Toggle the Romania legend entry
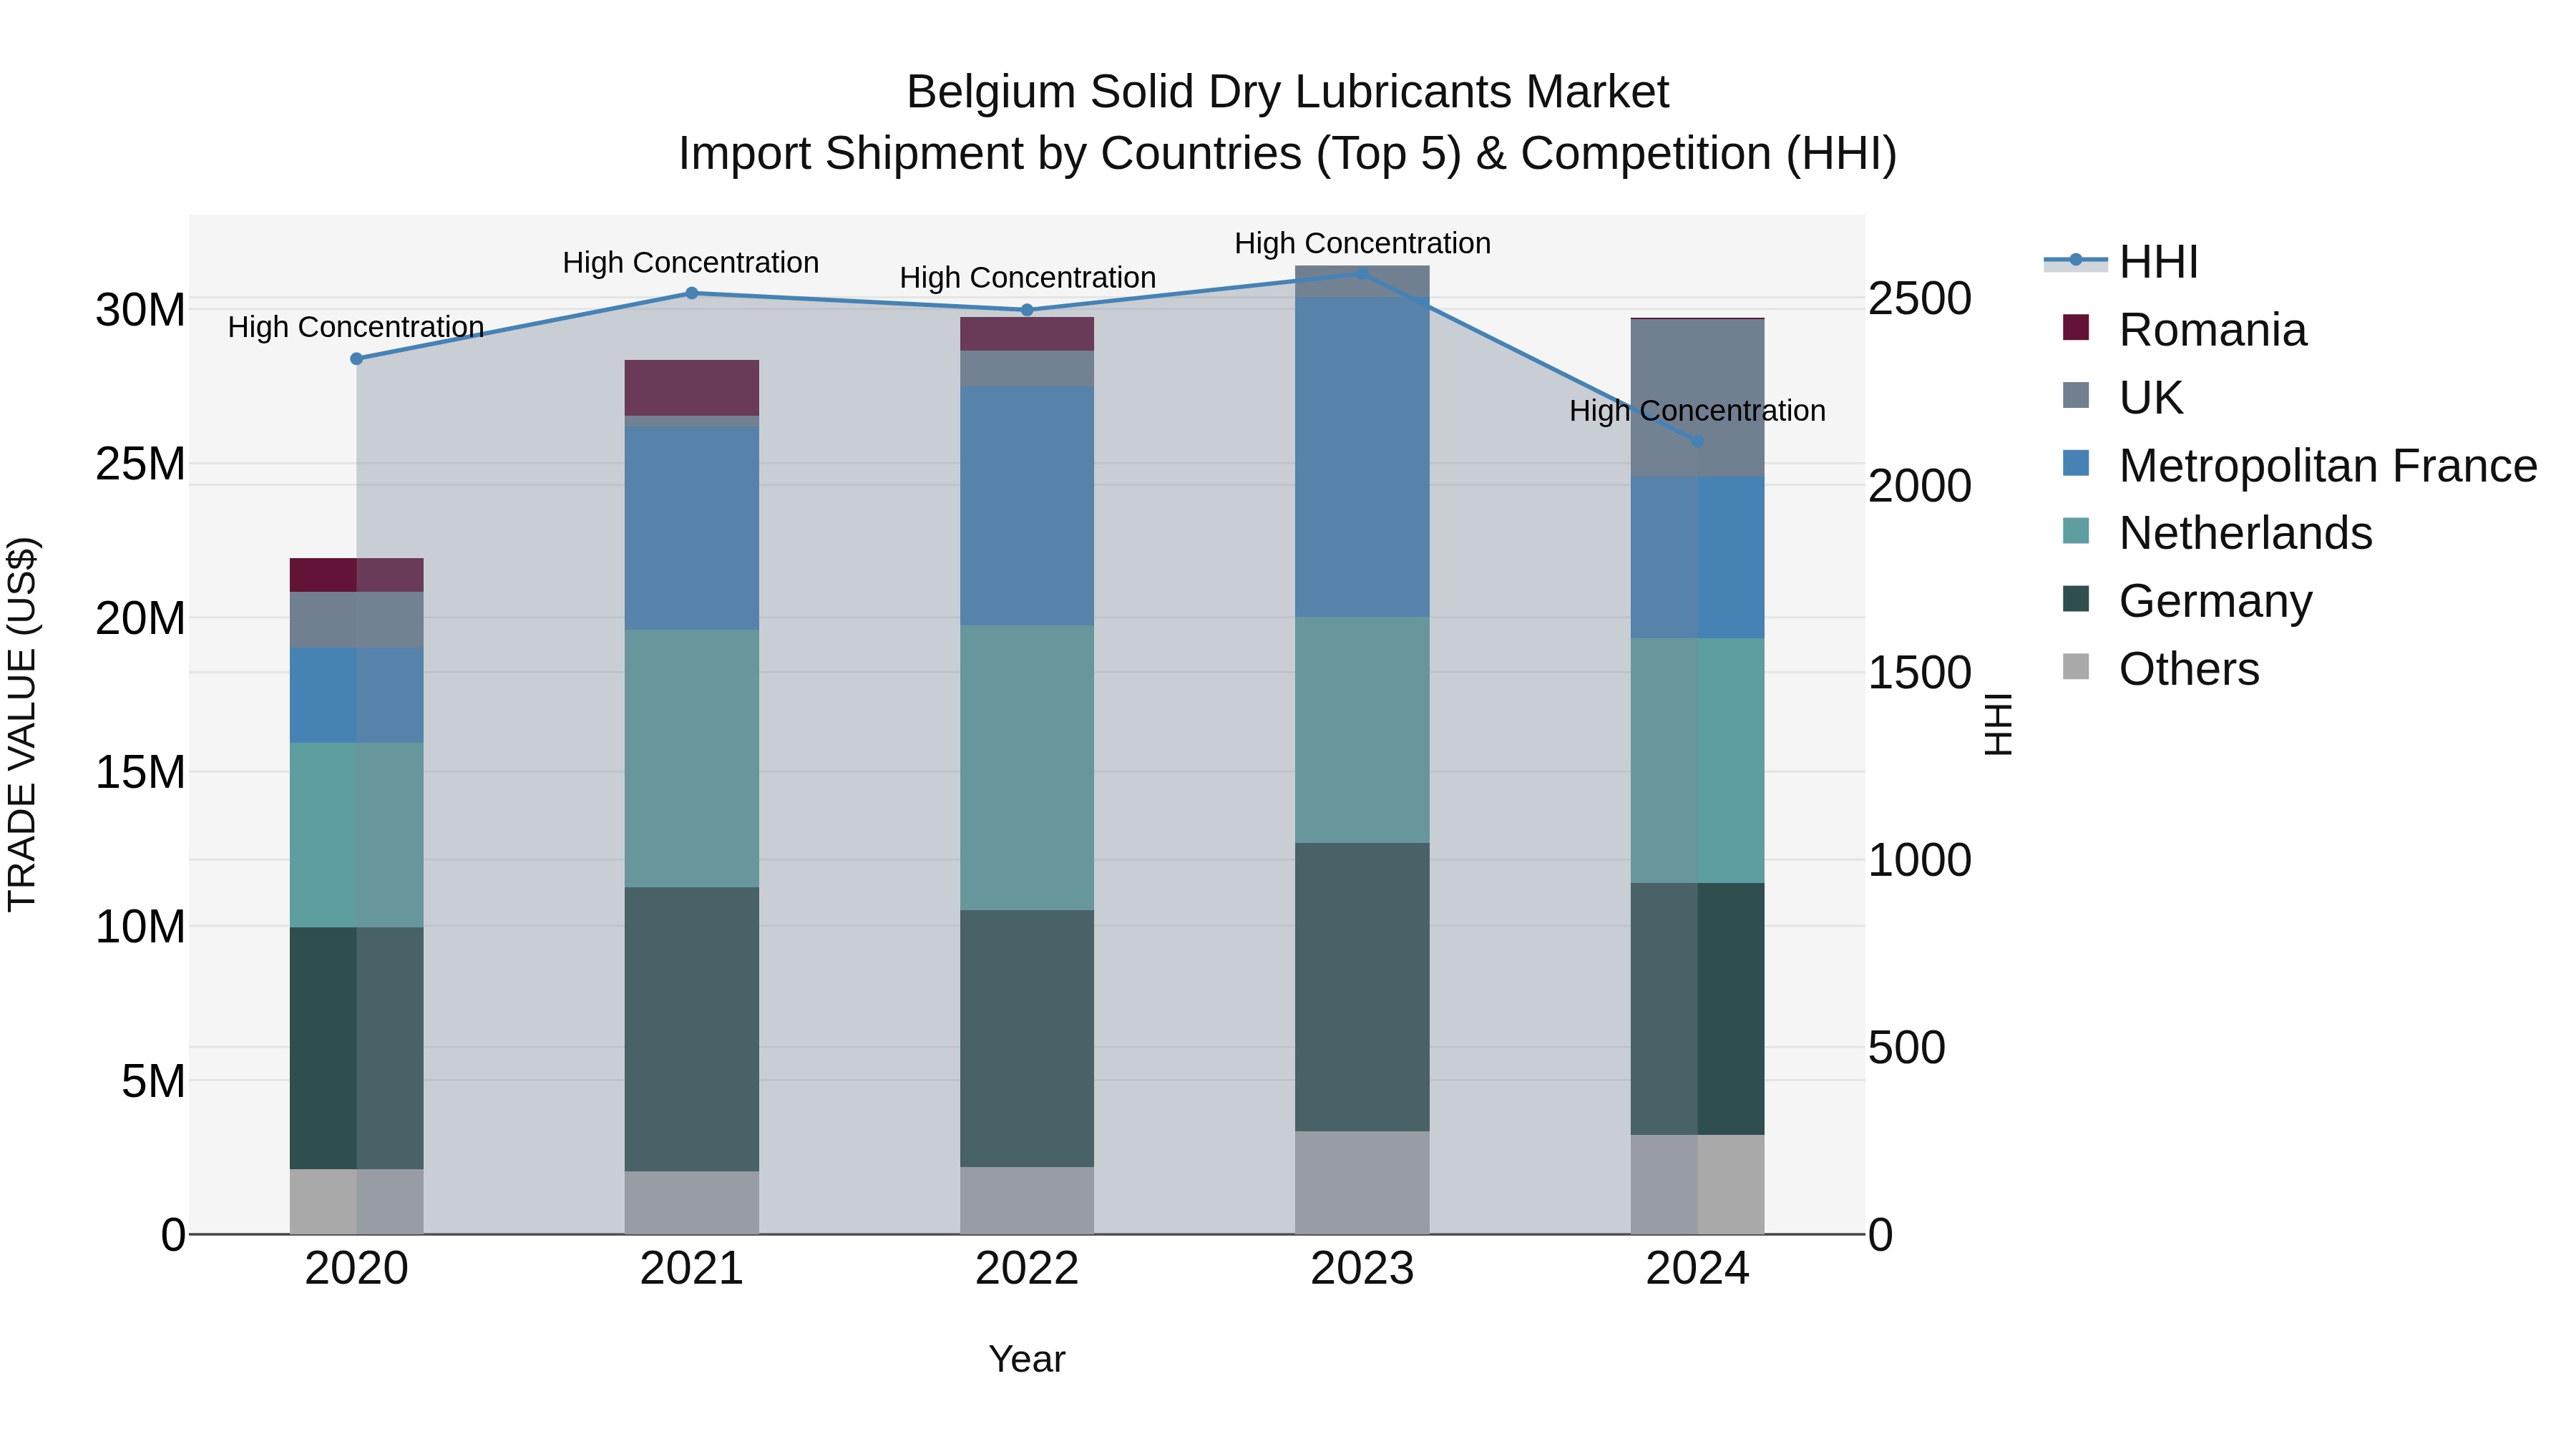This screenshot has width=2576, height=1449. coord(2185,329)
